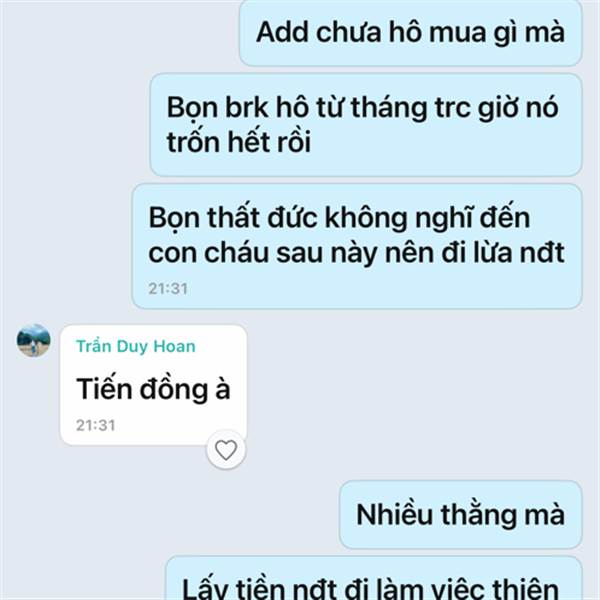Viewport: 600px width, 600px height.
Task: Select the 'Lấy tiền nđt đi làm việc thiện' message
Action: point(374,578)
